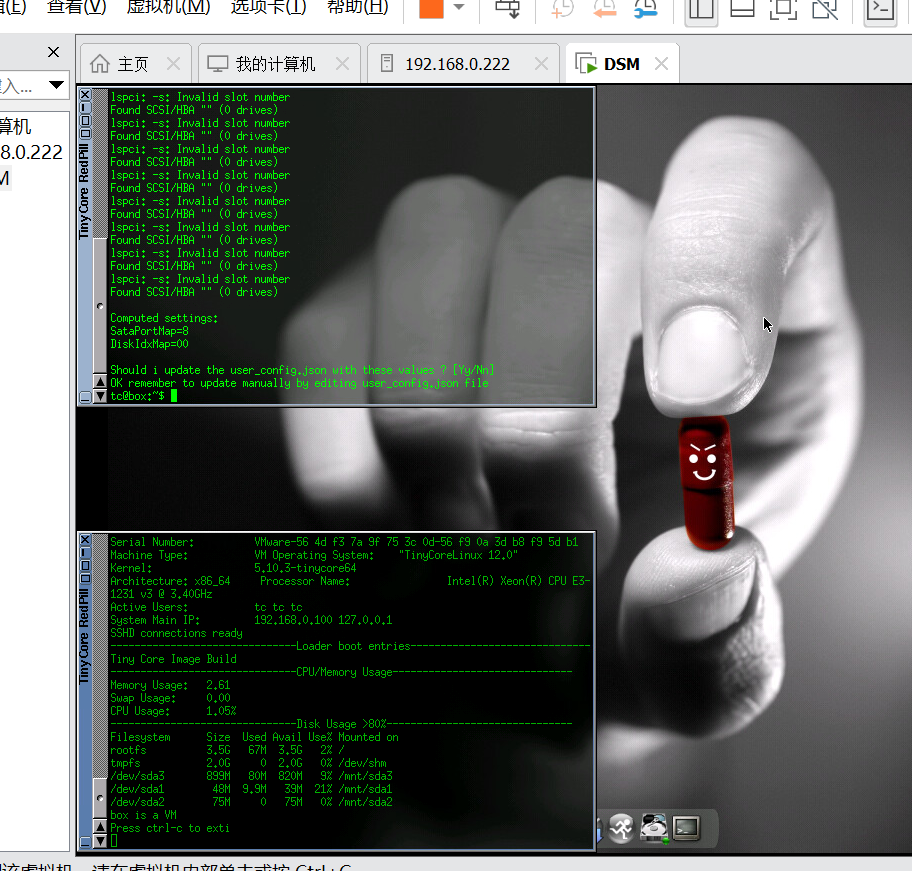Image resolution: width=912 pixels, height=871 pixels.
Task: Switch to the 我的计算机 tab
Action: tap(275, 64)
